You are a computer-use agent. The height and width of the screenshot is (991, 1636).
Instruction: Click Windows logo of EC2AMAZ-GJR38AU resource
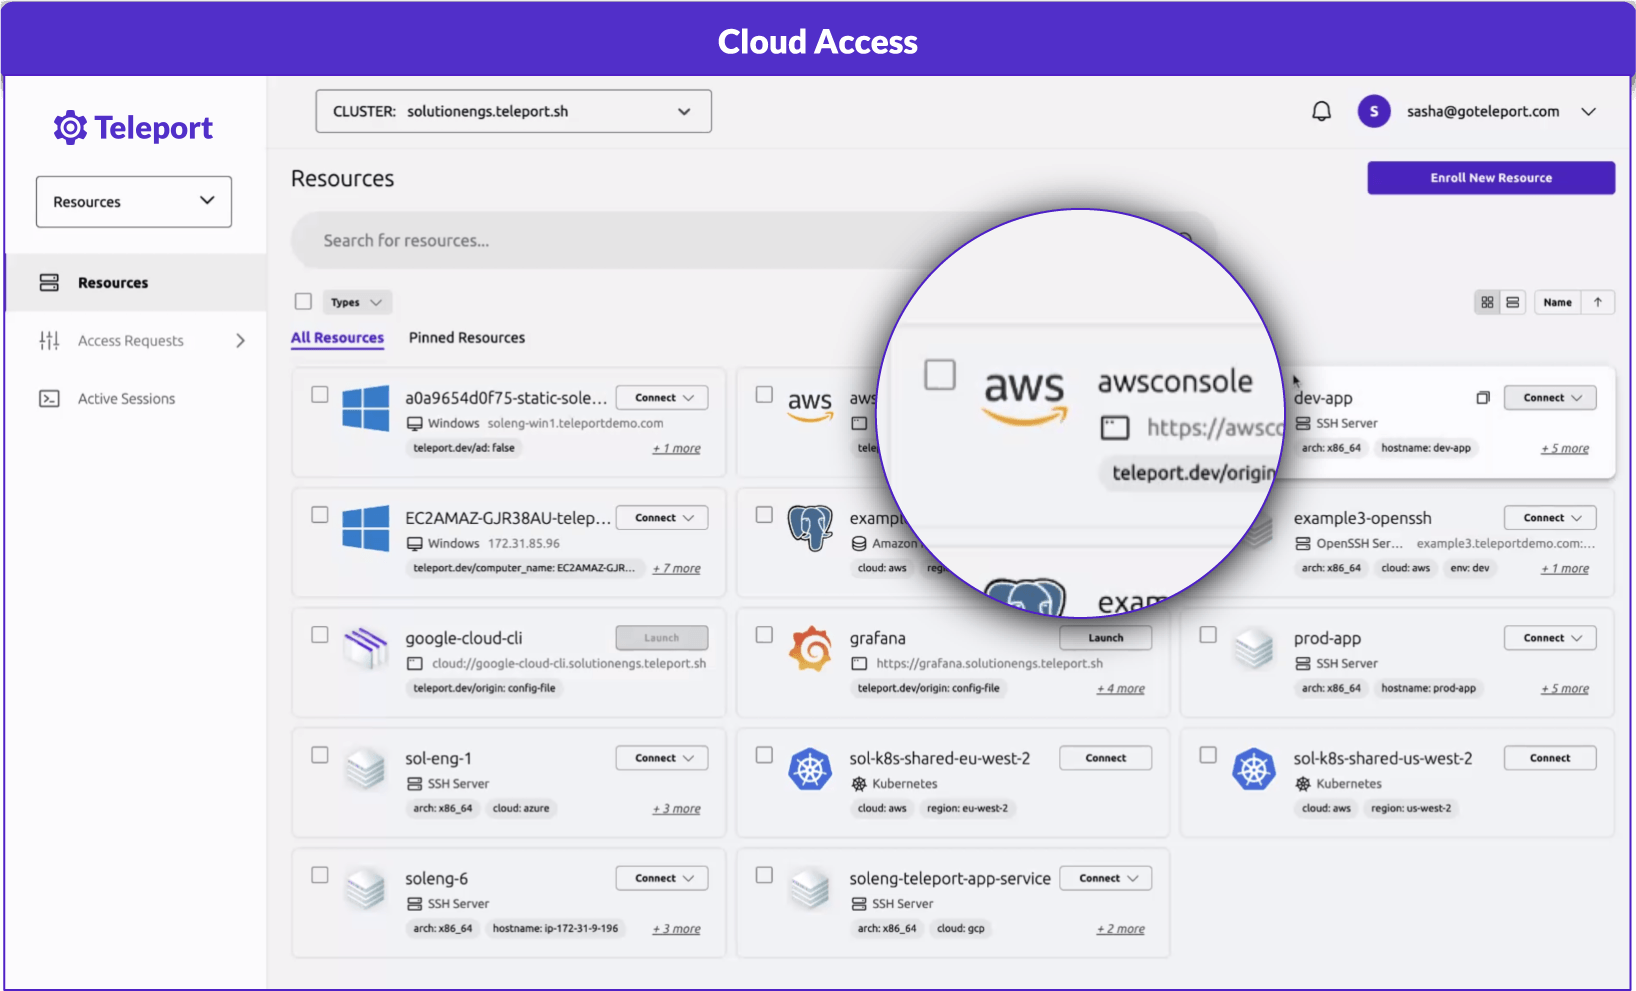click(366, 528)
